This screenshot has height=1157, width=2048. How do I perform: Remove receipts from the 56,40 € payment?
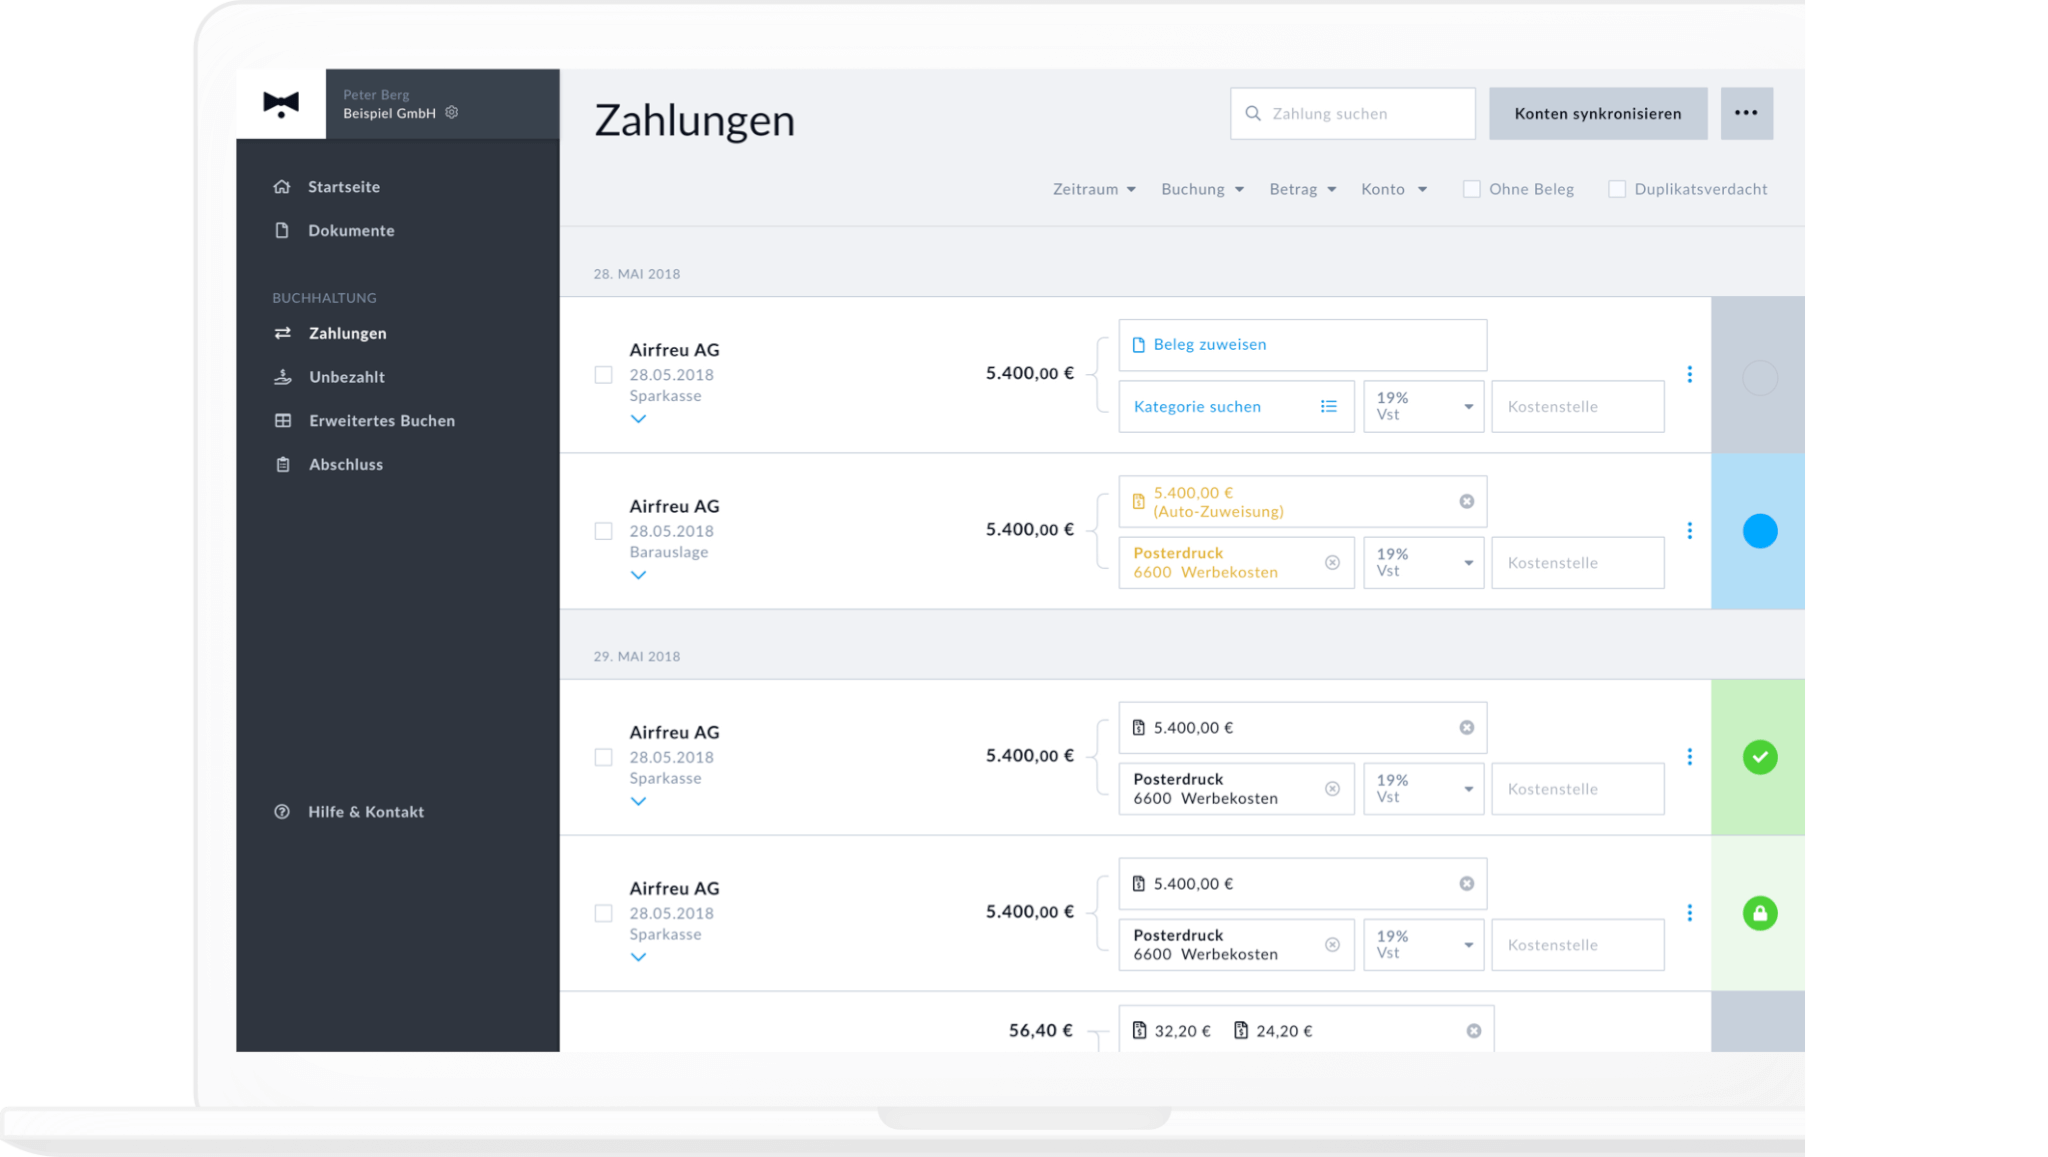1473,1031
